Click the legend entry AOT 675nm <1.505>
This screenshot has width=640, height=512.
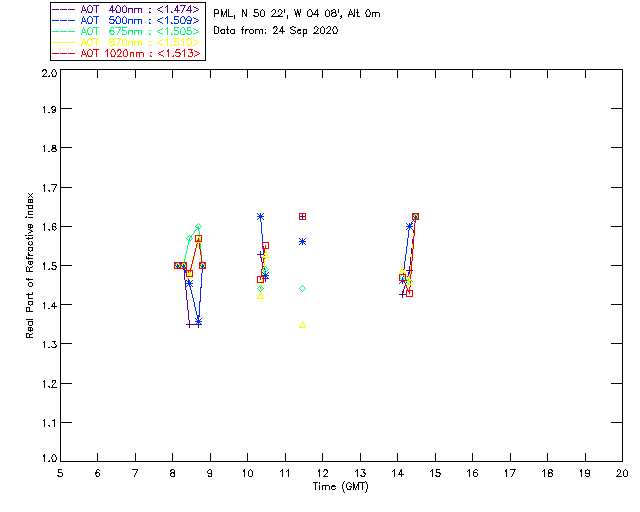click(126, 31)
